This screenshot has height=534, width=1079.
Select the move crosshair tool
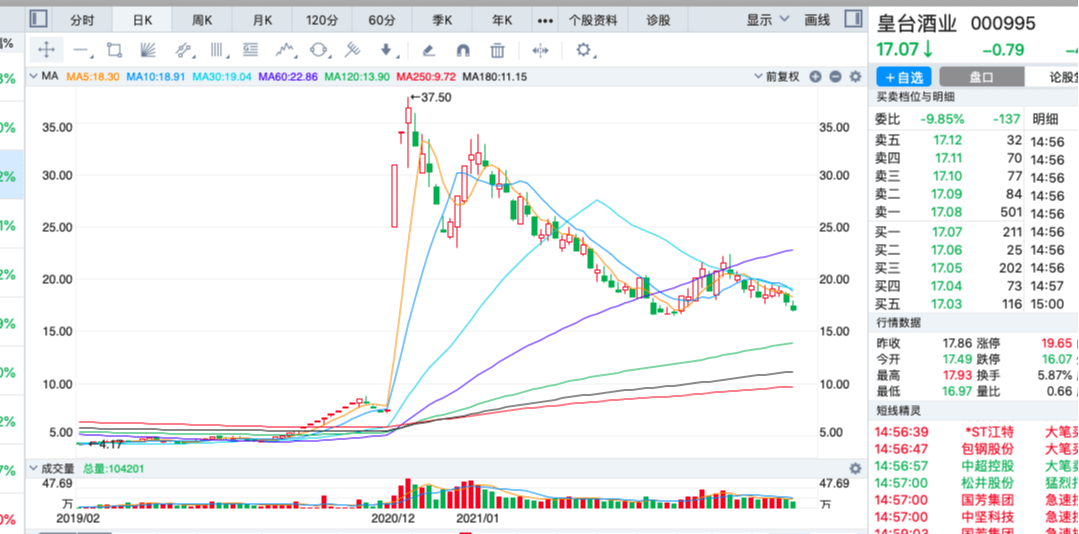46,50
